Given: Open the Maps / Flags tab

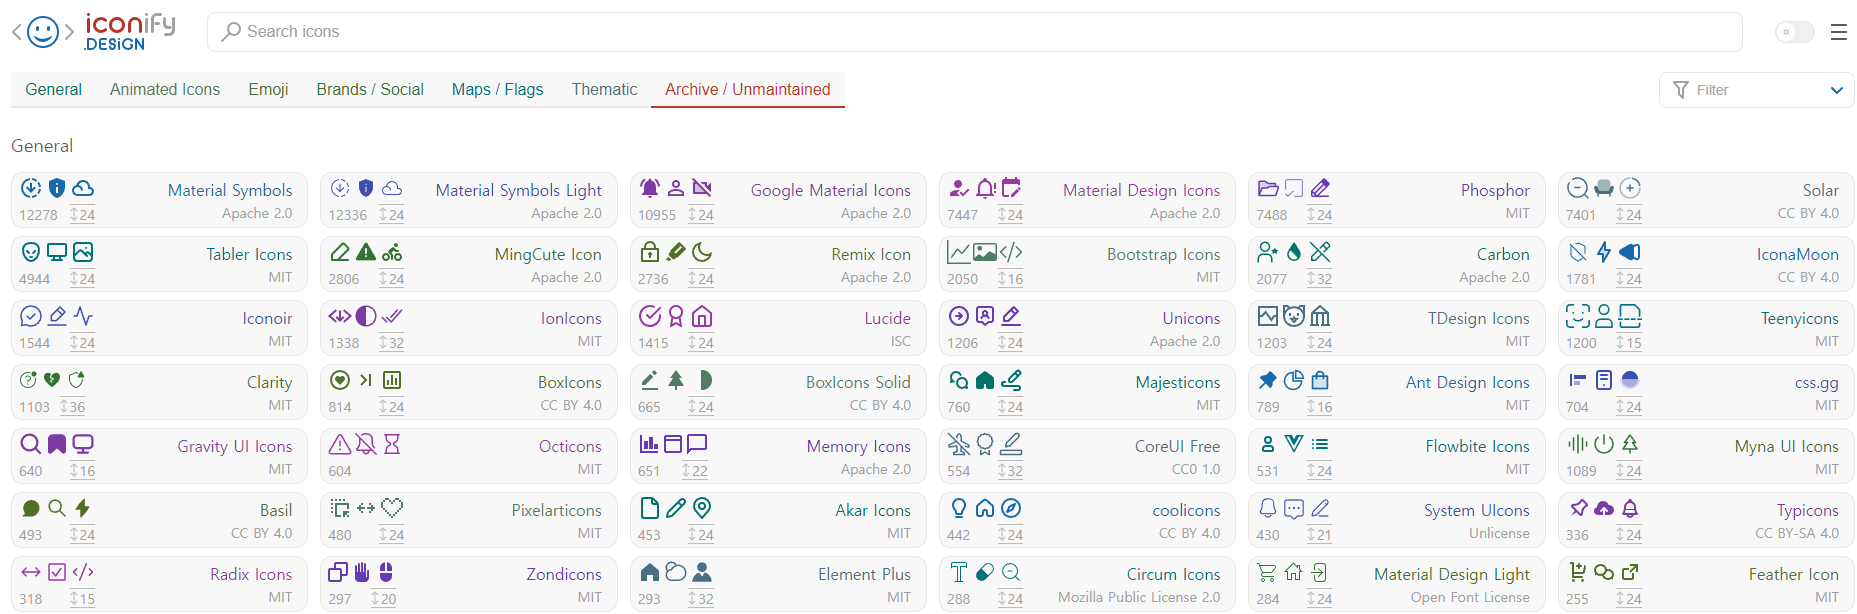Looking at the screenshot, I should point(497,89).
